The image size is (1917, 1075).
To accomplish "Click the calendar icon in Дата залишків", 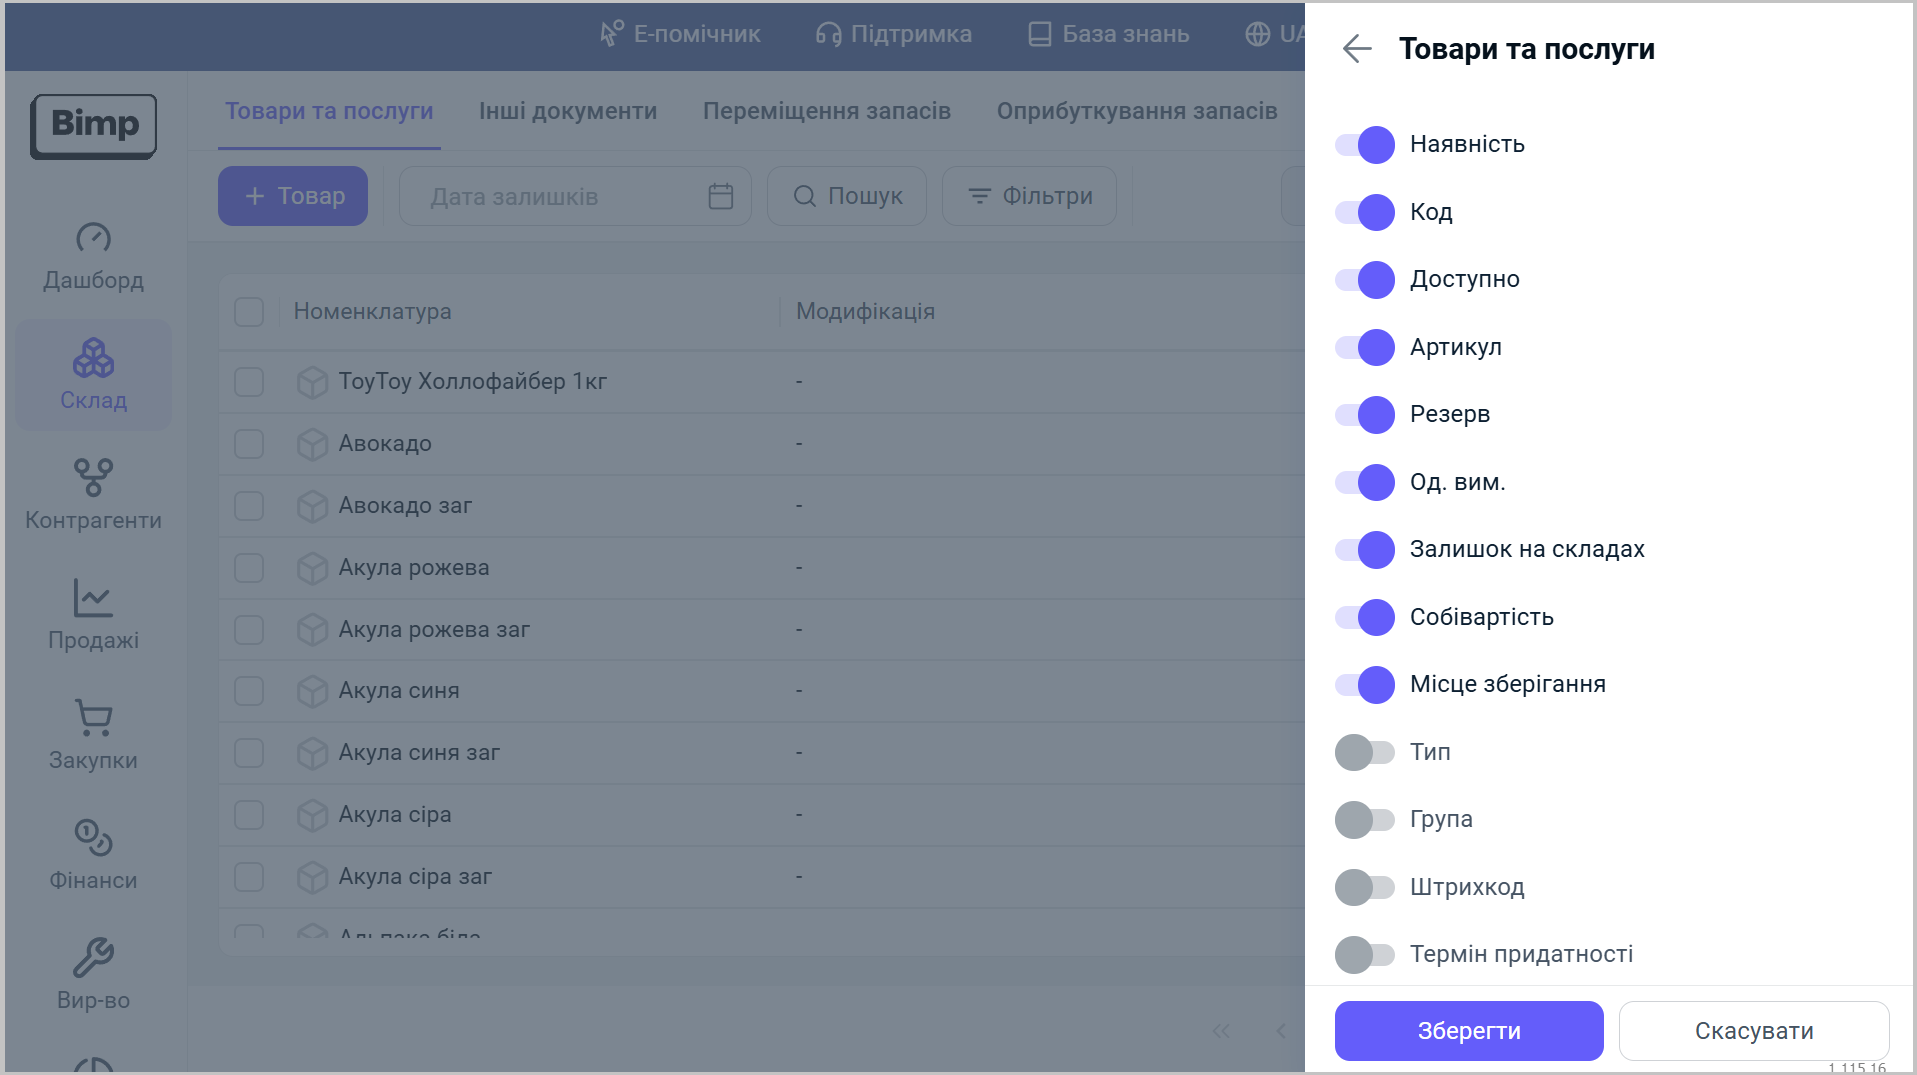I will pyautogui.click(x=721, y=196).
